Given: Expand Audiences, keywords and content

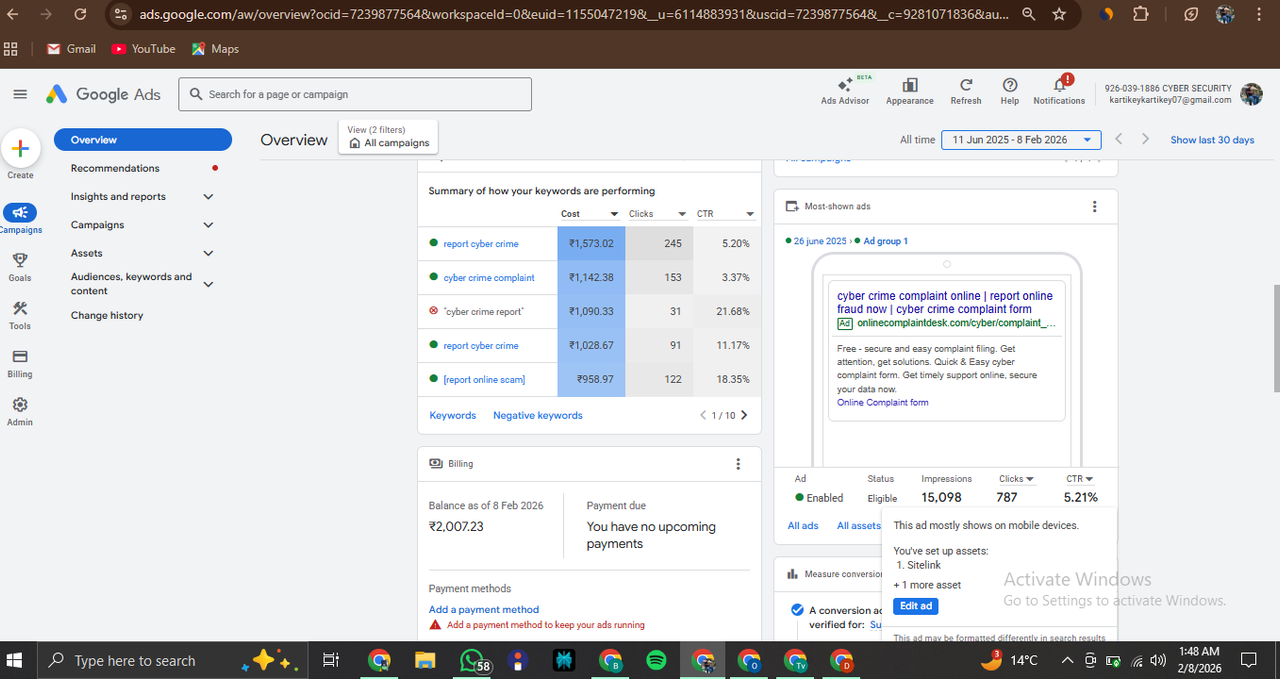Looking at the screenshot, I should coord(208,284).
